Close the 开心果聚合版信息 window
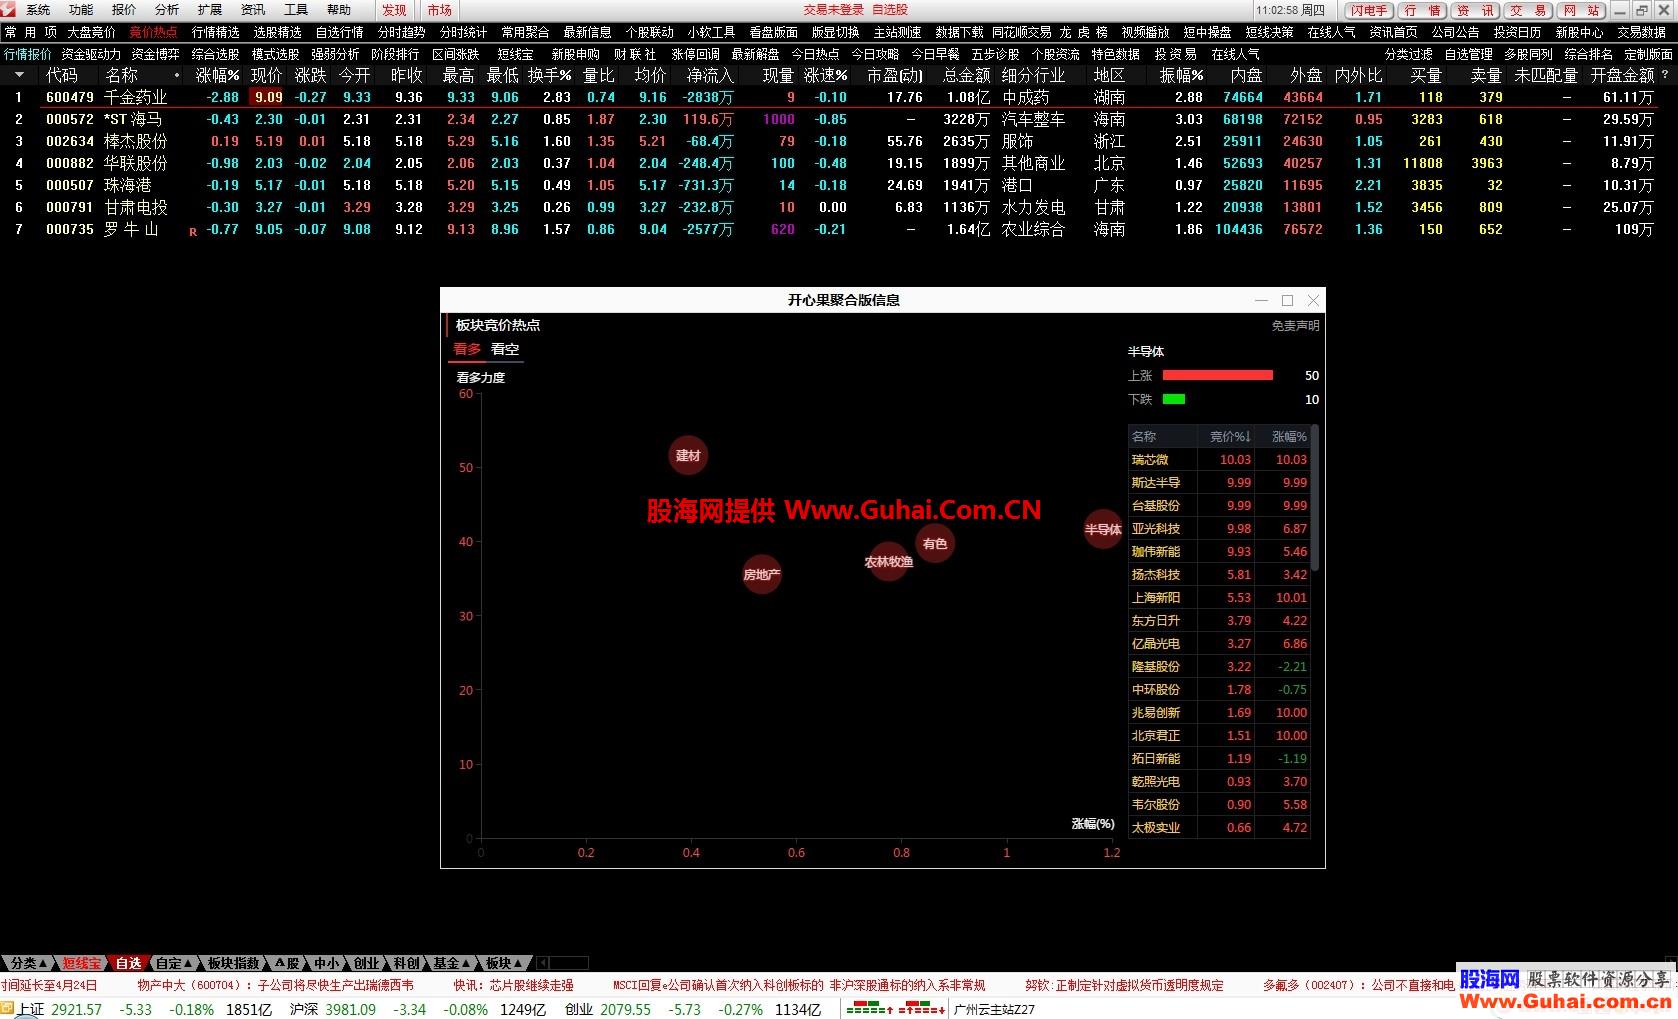Screen dimensions: 1678x1019 click(x=1313, y=300)
